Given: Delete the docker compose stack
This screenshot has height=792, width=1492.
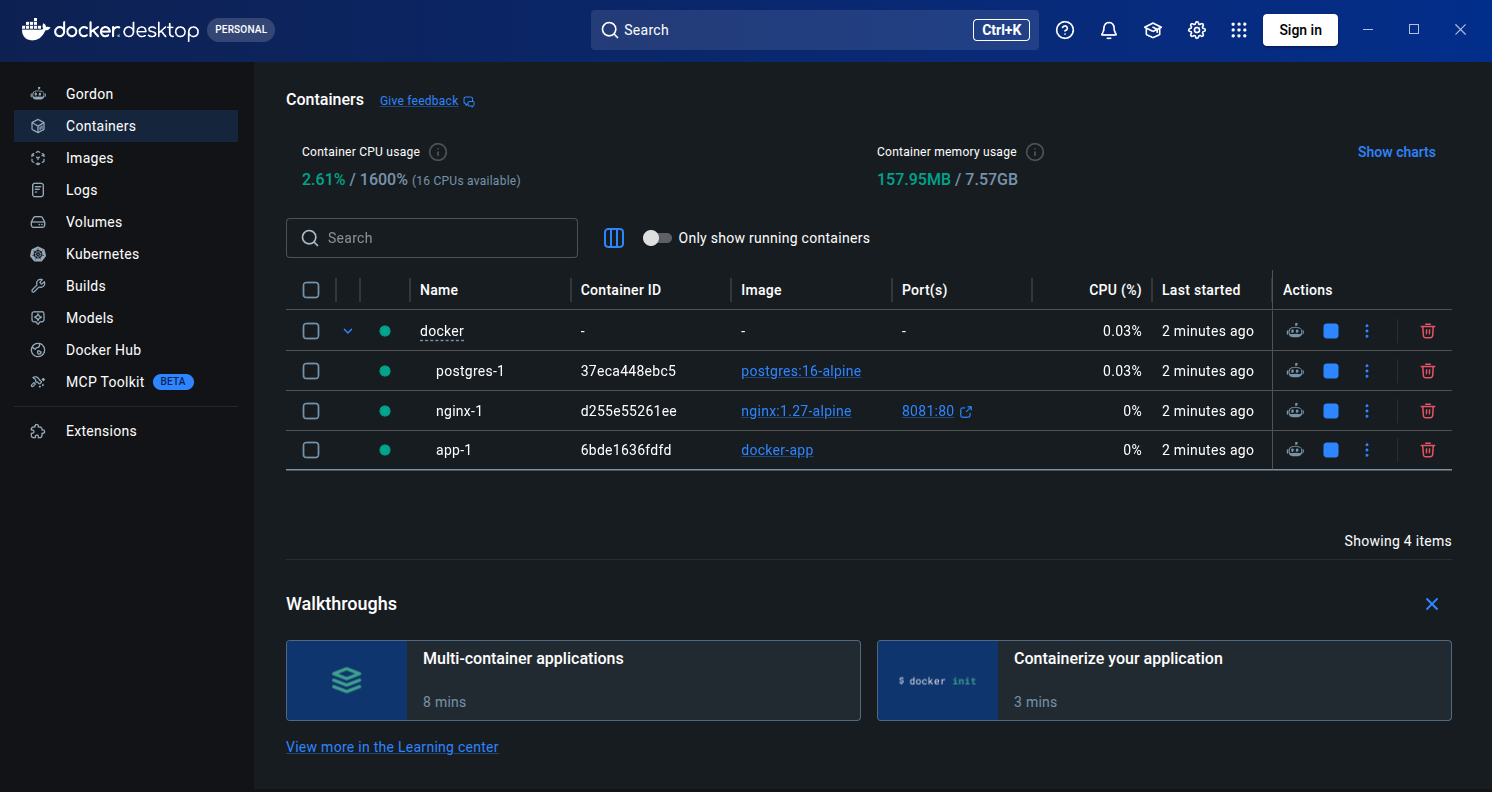Looking at the screenshot, I should [x=1428, y=331].
